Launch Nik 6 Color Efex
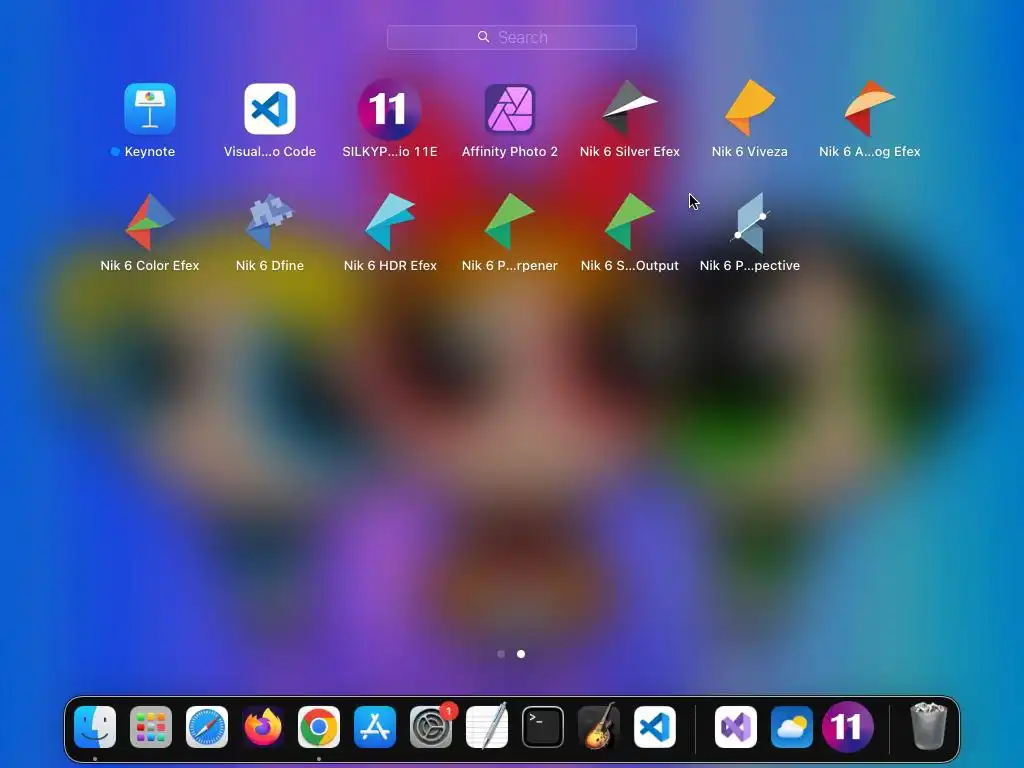The width and height of the screenshot is (1024, 768). click(150, 222)
